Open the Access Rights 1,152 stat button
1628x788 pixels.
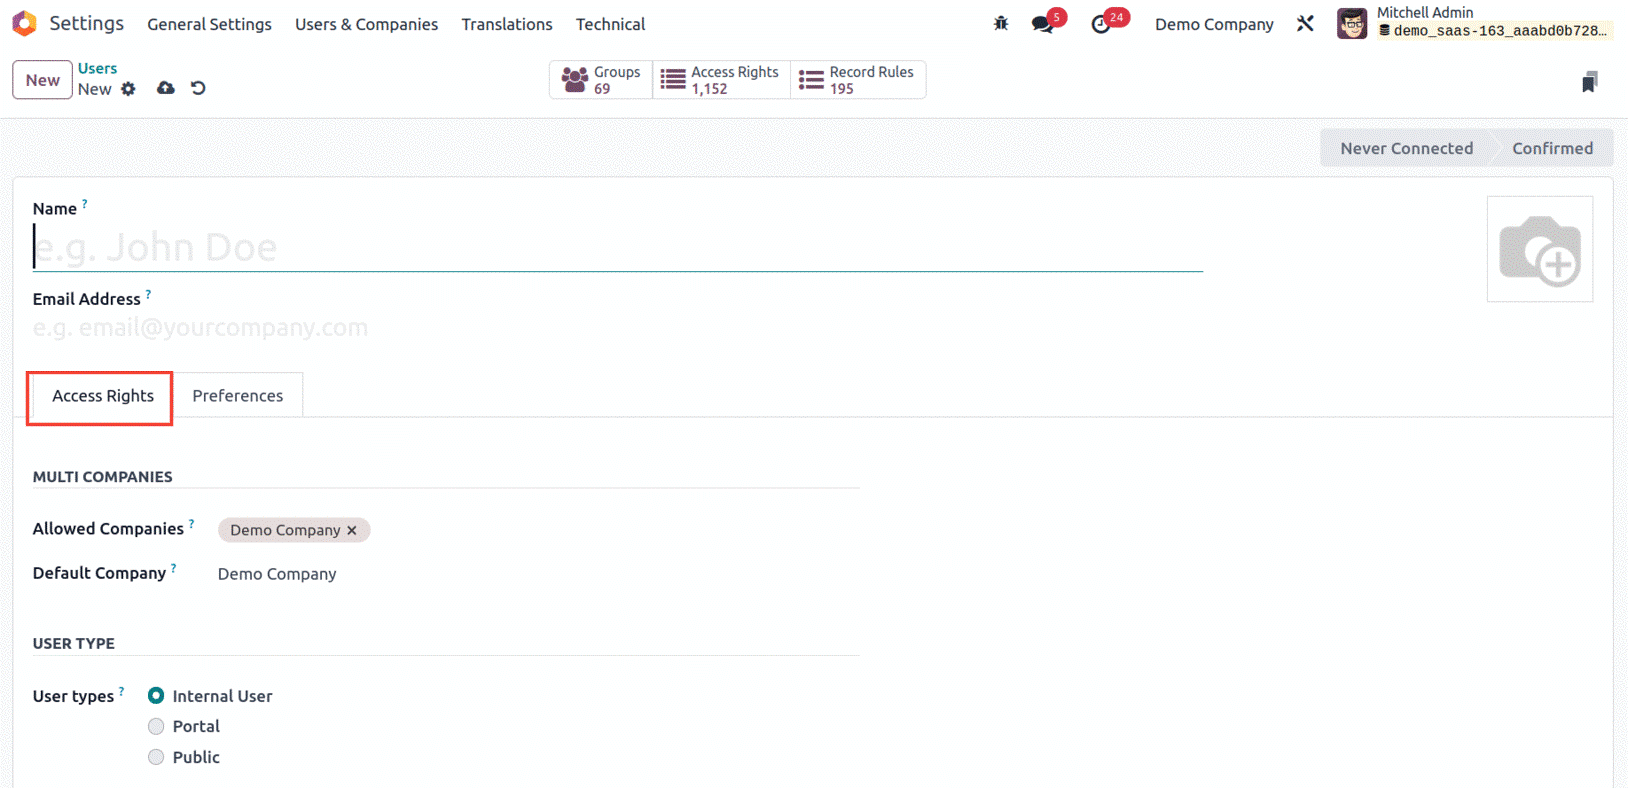(x=721, y=80)
